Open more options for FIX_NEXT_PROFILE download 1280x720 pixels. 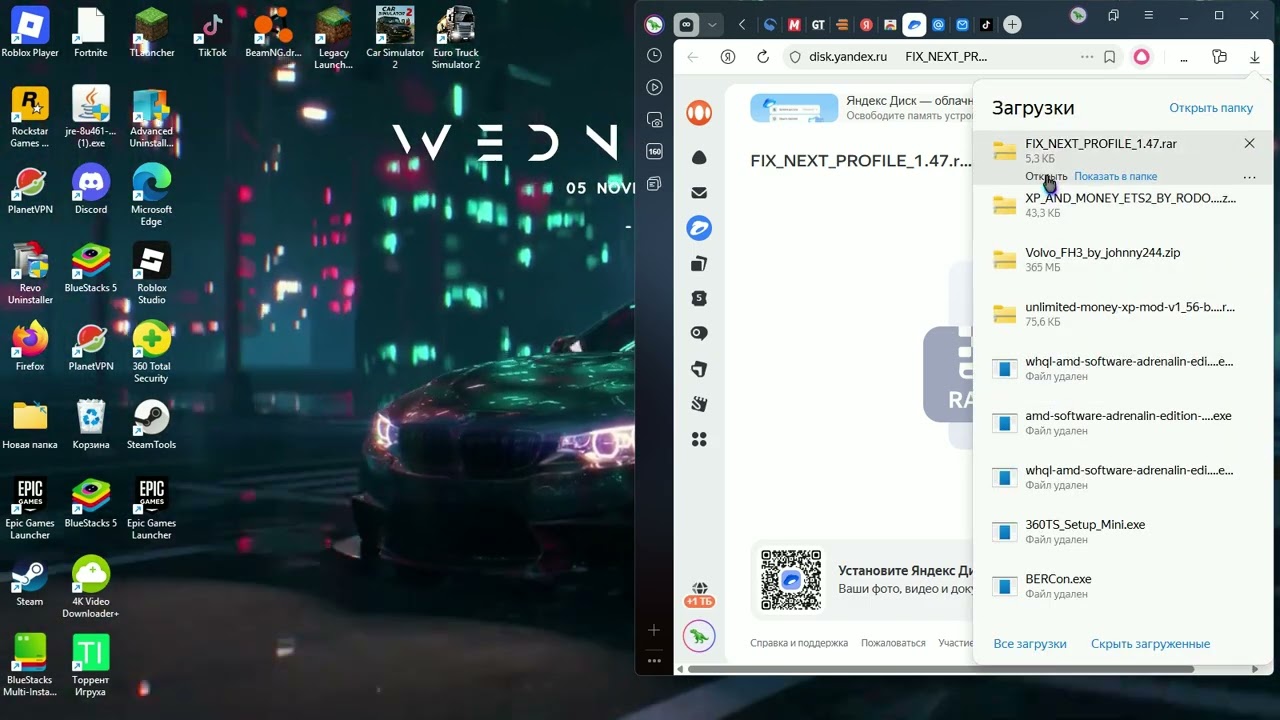coord(1249,177)
